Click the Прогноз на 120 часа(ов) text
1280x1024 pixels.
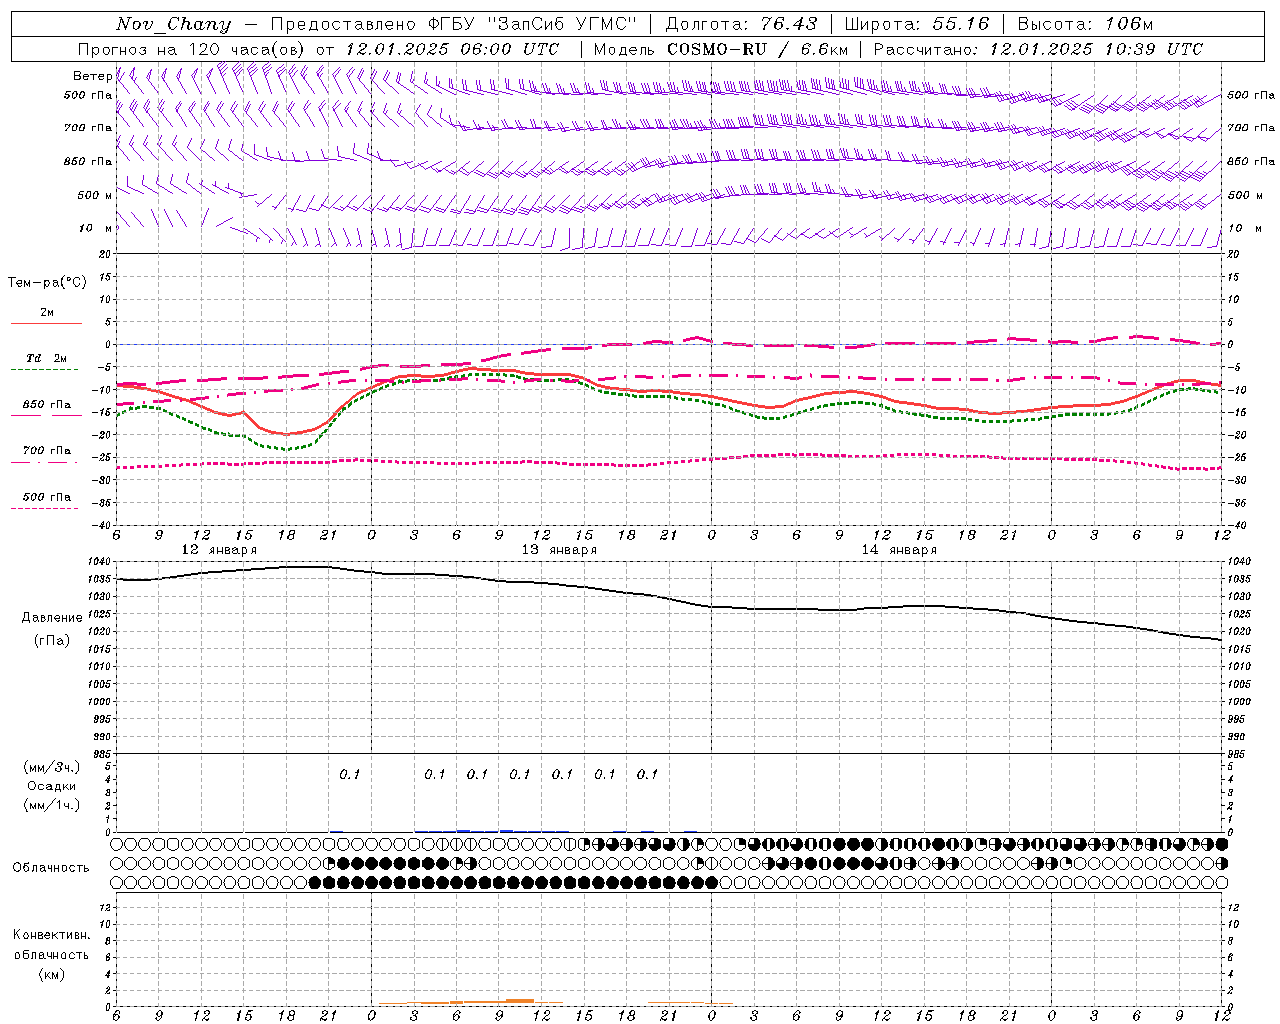192,49
